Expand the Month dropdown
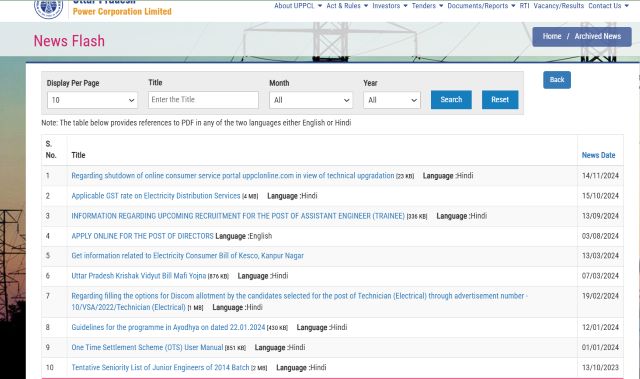The height and width of the screenshot is (379, 640). [311, 100]
